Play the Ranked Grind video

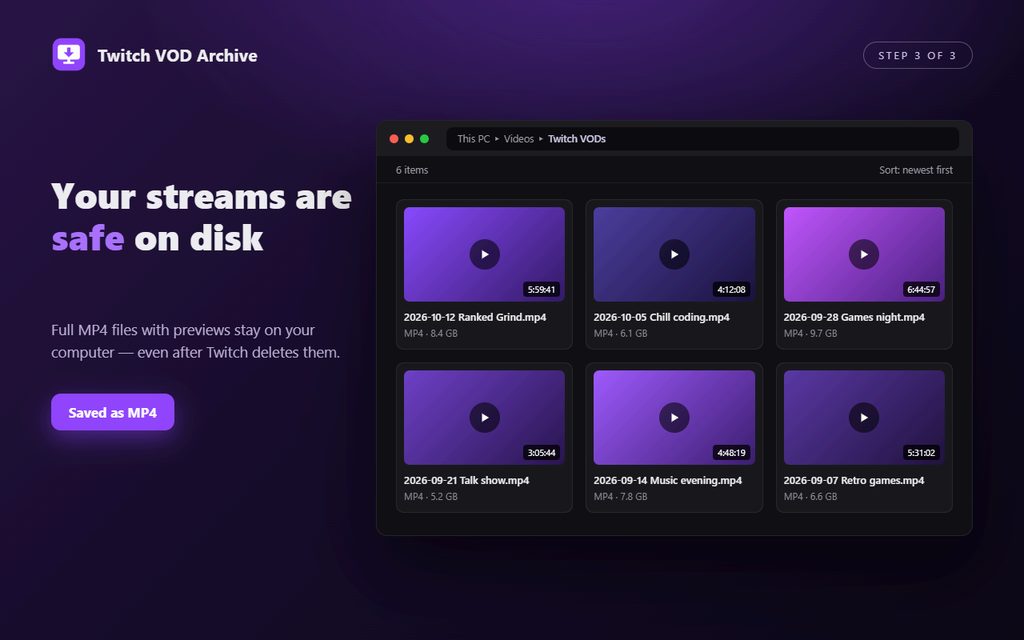pyautogui.click(x=485, y=254)
